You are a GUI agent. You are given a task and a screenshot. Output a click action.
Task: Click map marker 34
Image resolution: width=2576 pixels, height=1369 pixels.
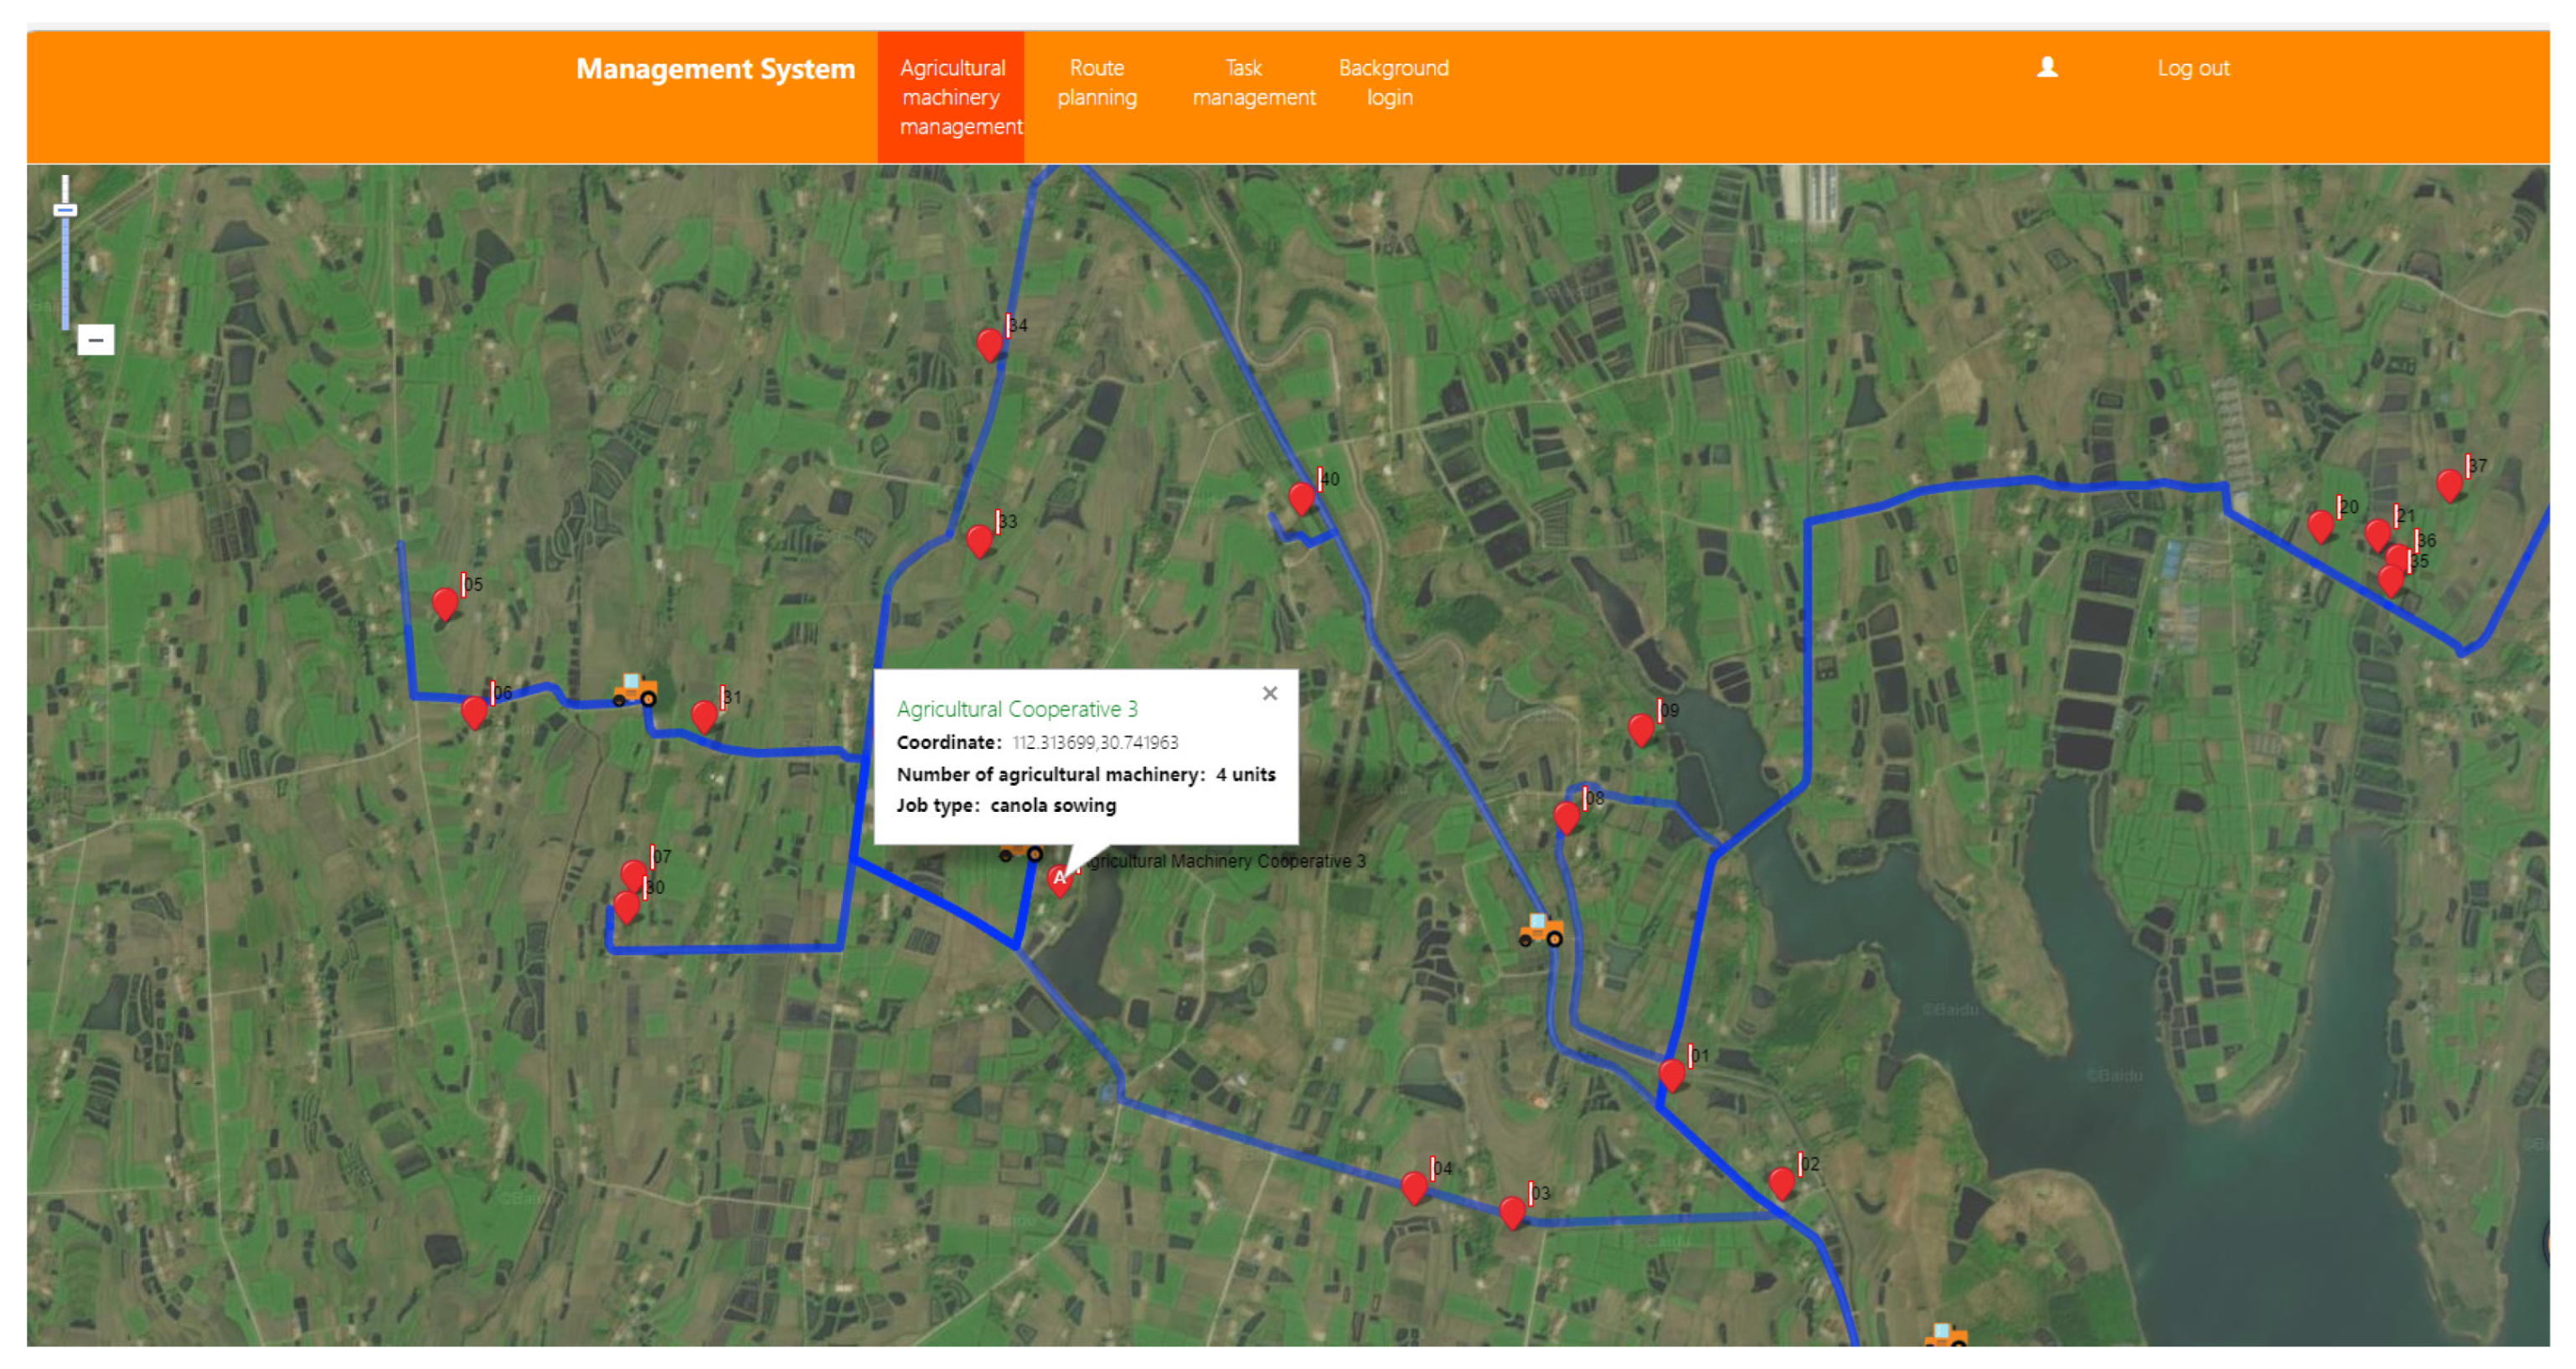click(x=989, y=344)
